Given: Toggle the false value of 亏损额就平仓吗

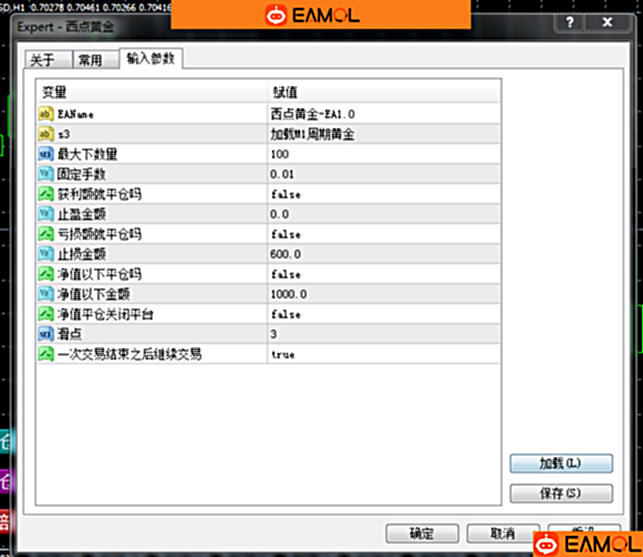Looking at the screenshot, I should point(285,234).
